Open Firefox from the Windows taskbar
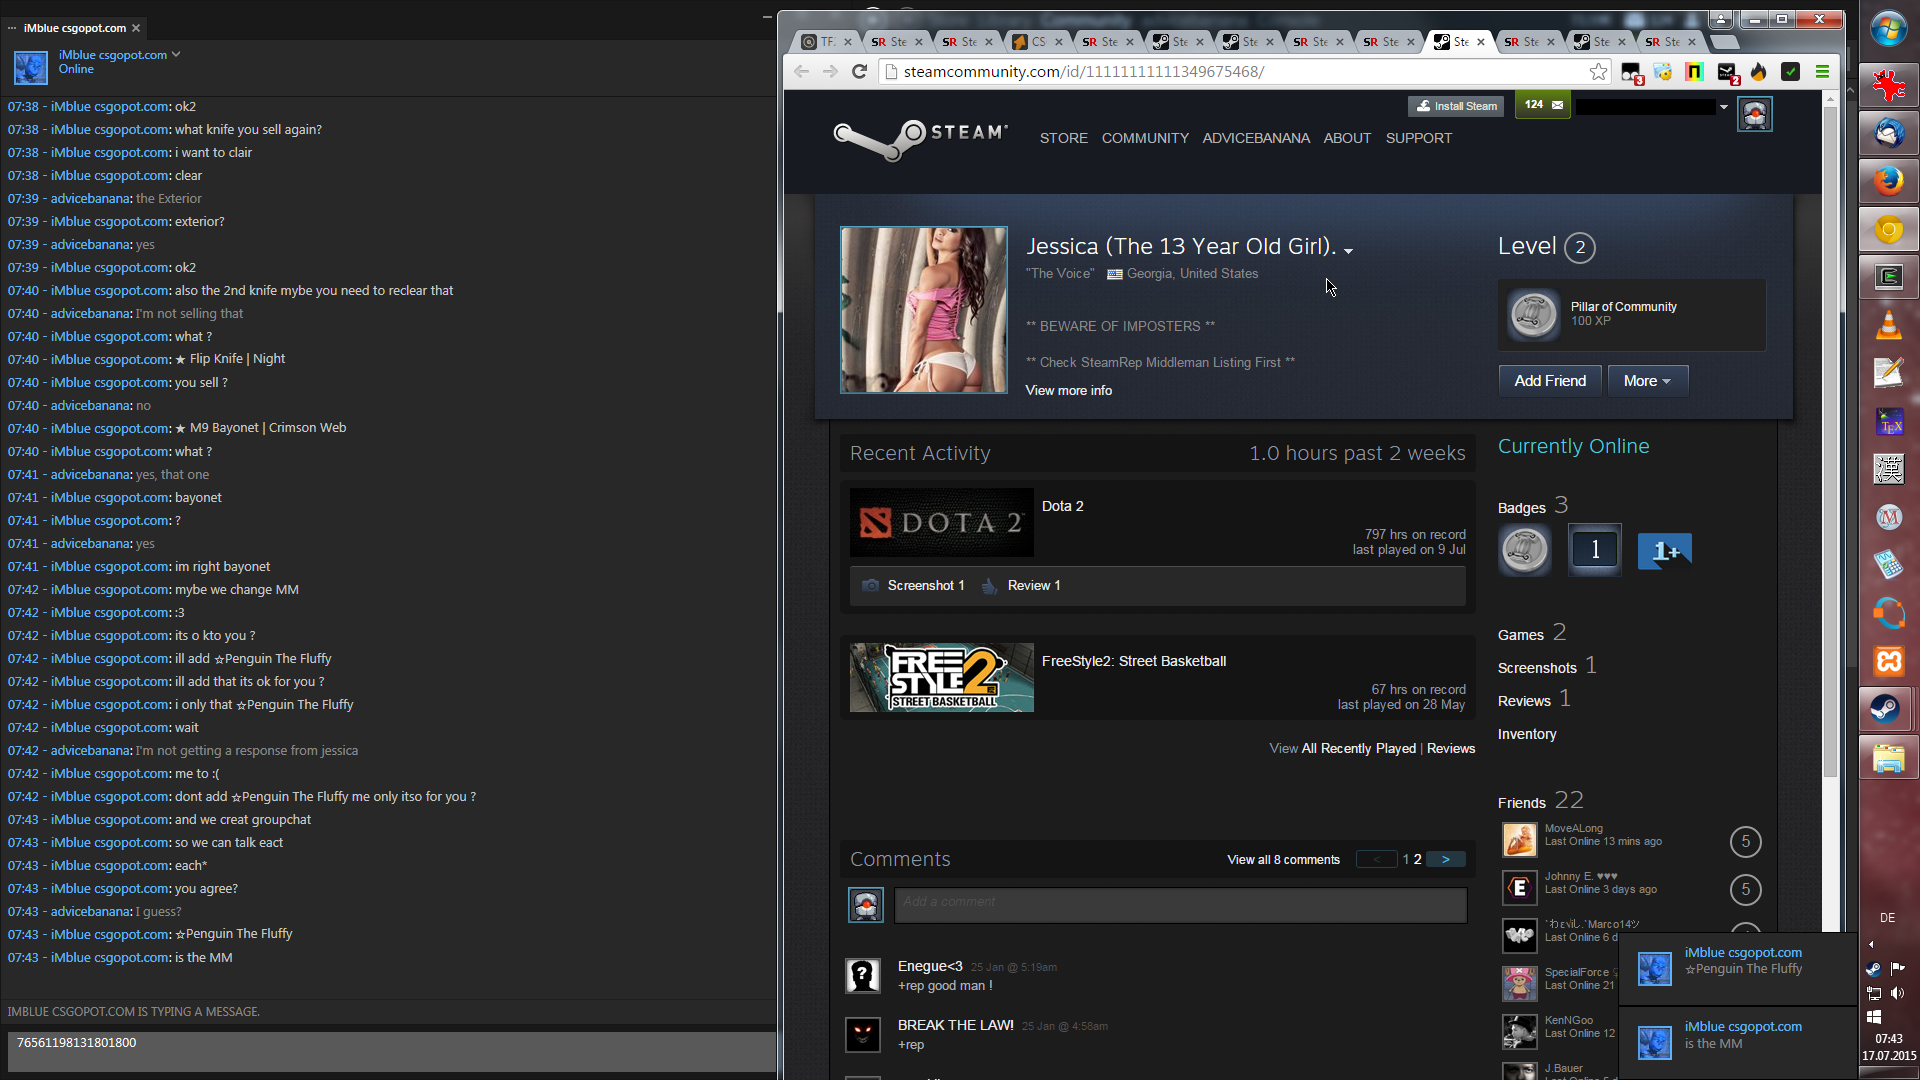The height and width of the screenshot is (1080, 1920). (x=1888, y=181)
